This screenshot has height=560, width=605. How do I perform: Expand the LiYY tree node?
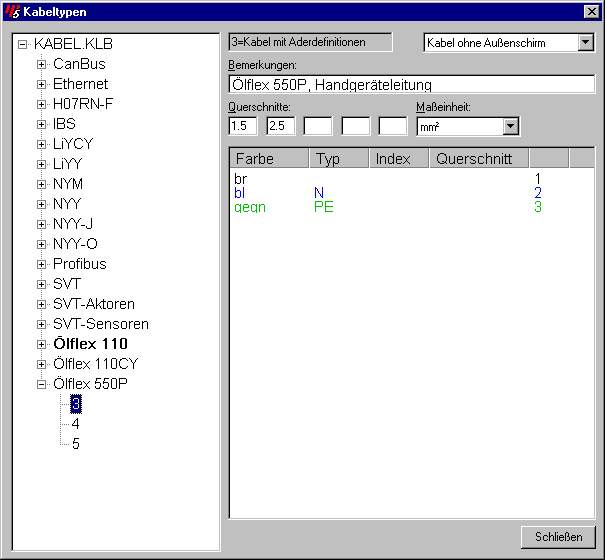tap(41, 164)
